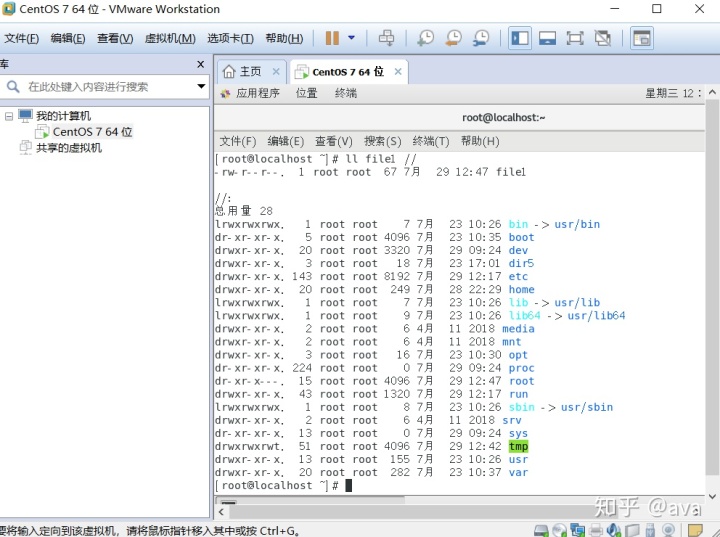
Task: Open the 位置 menu in CentOS panel
Action: pos(307,93)
